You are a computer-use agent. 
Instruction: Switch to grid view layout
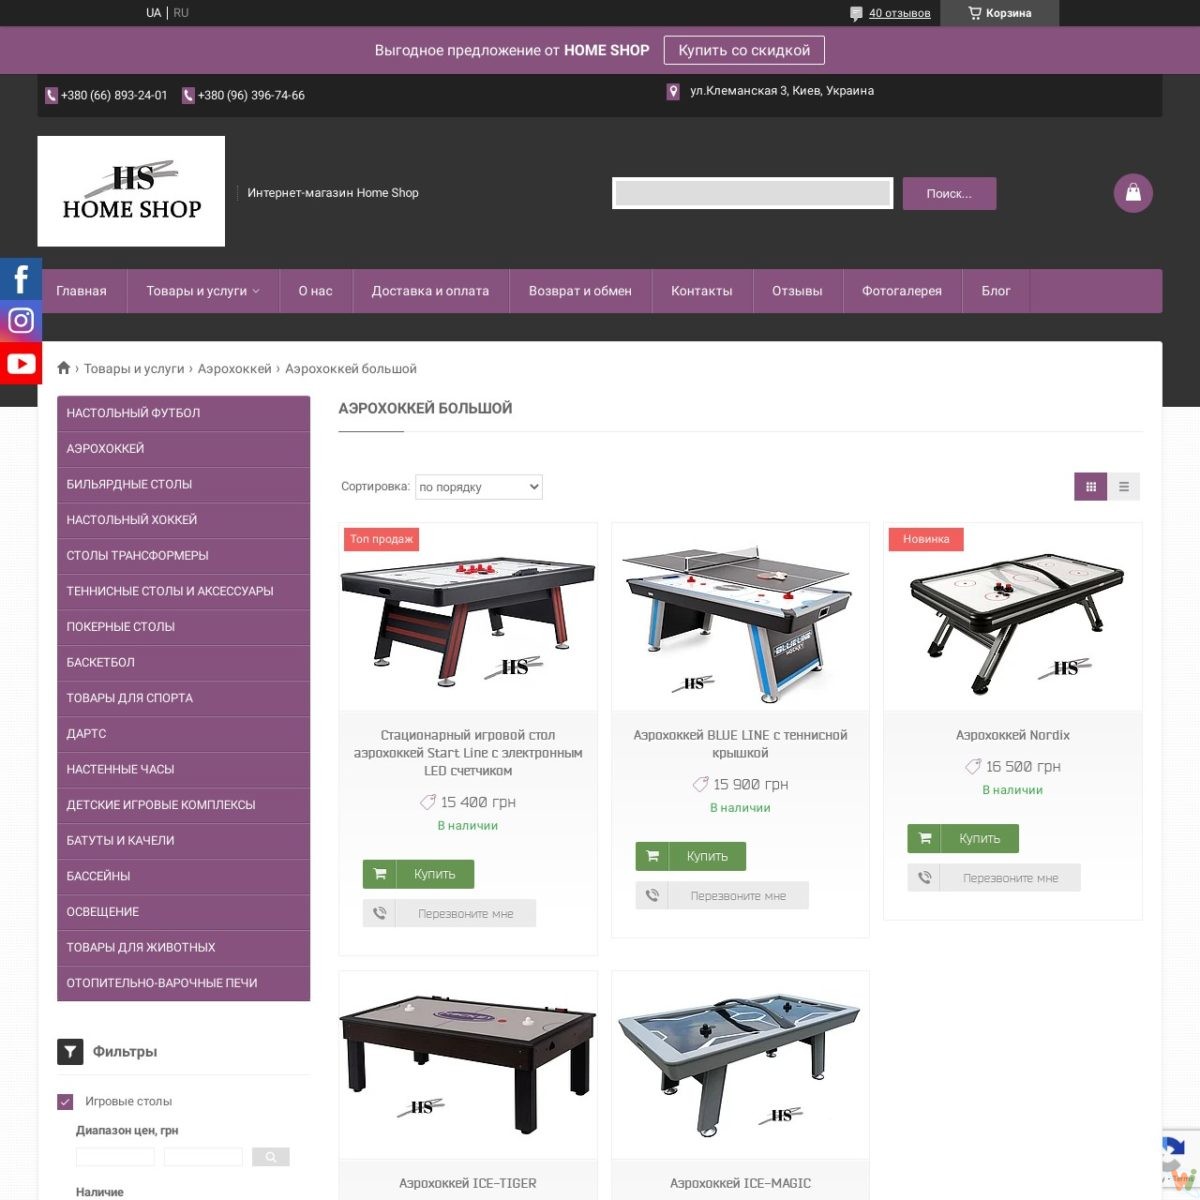click(x=1091, y=486)
